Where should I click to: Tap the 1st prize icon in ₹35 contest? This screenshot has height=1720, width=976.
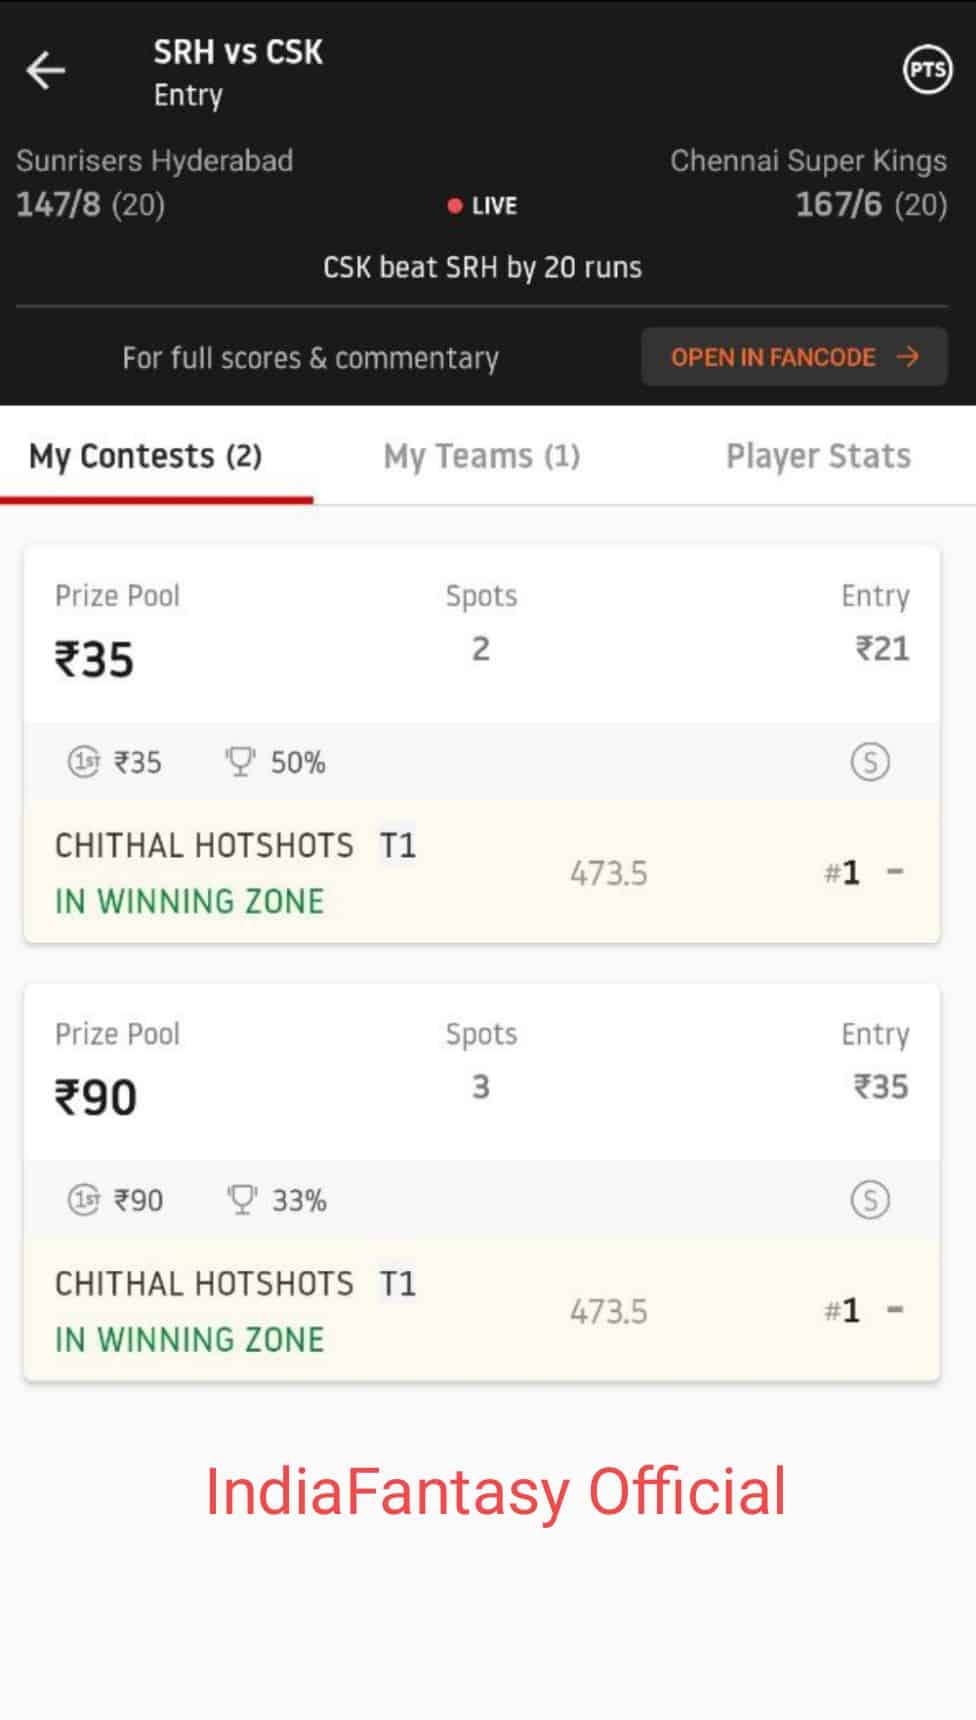pyautogui.click(x=84, y=762)
